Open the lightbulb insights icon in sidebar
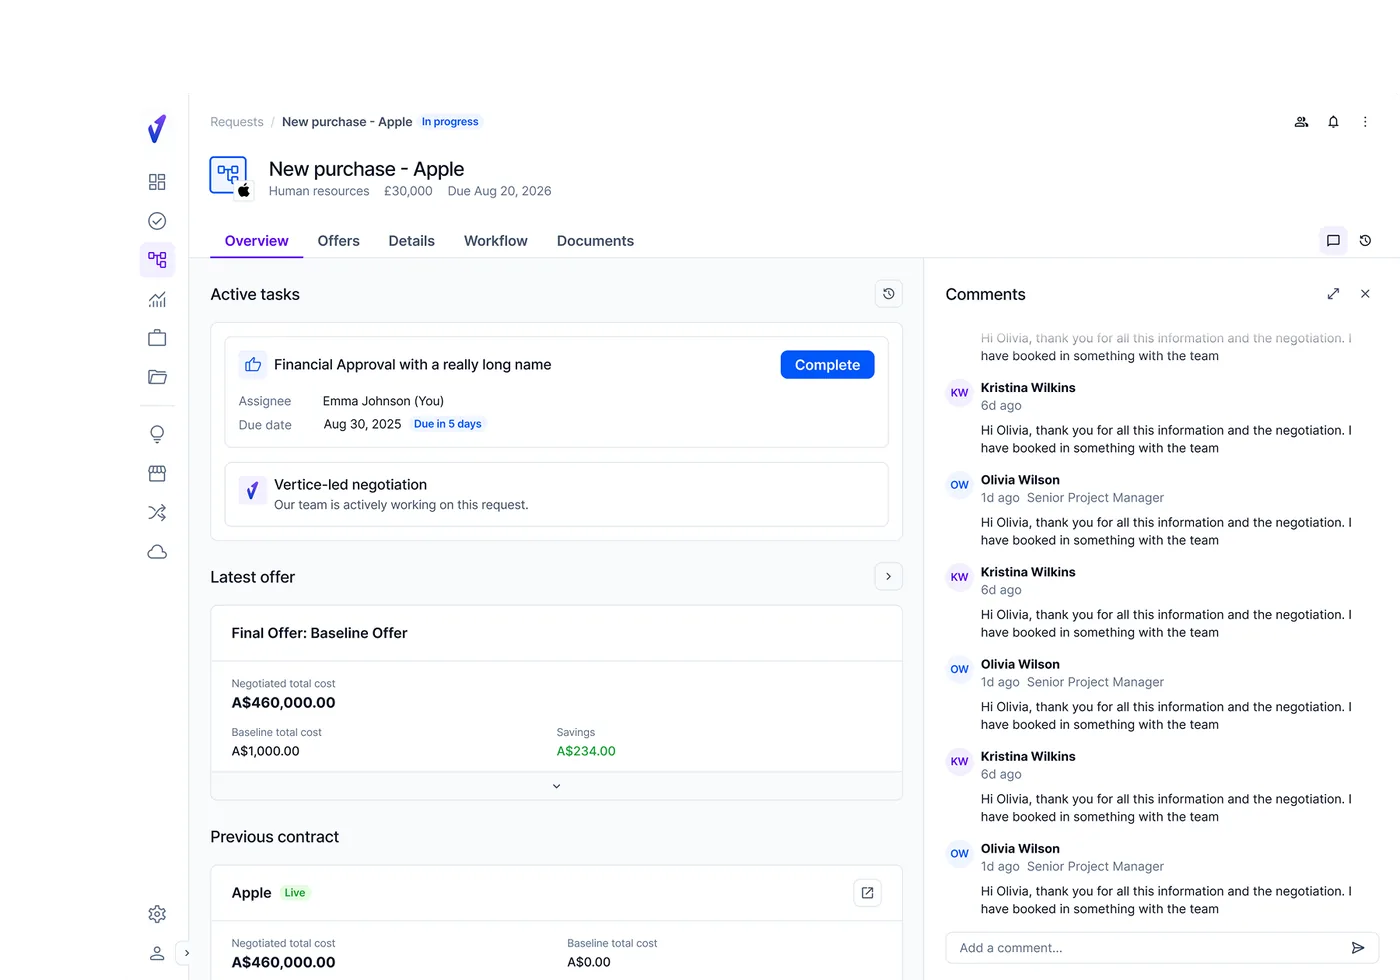 point(157,434)
